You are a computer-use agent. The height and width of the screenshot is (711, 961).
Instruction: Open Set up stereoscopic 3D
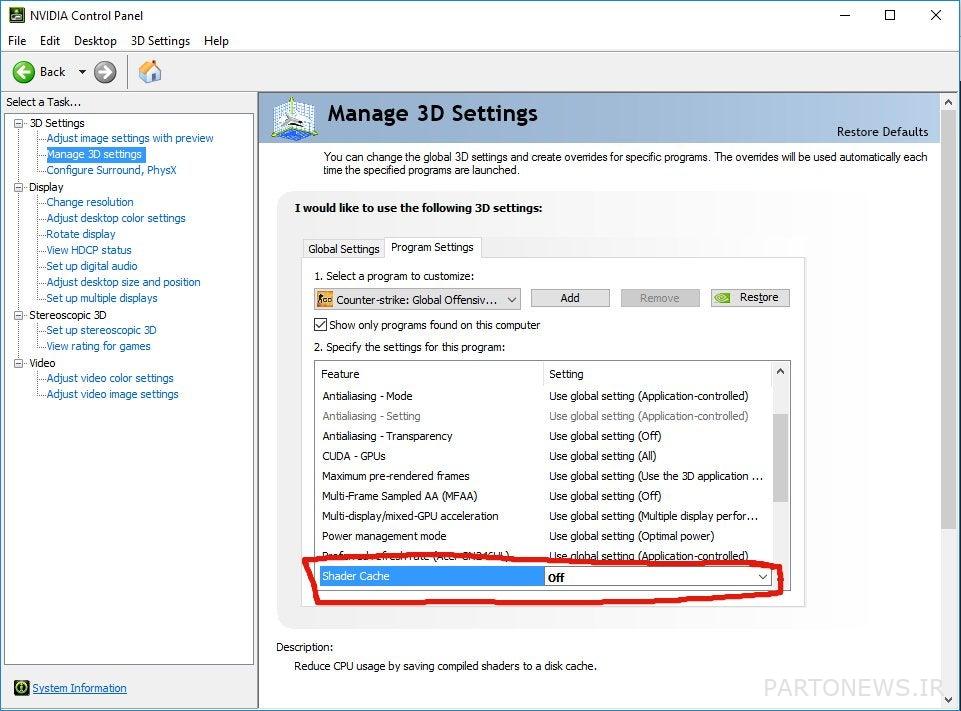tap(101, 330)
